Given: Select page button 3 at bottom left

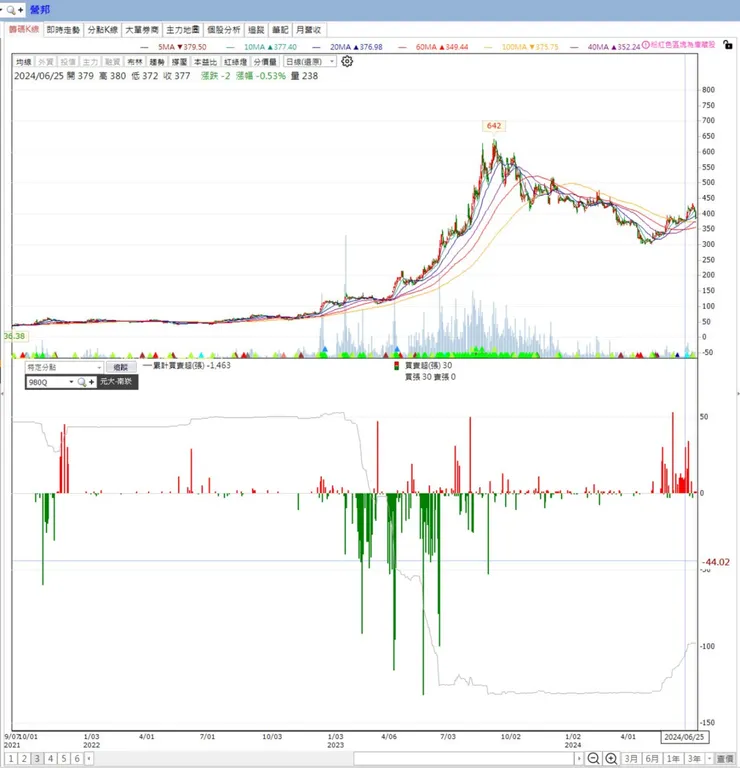Looking at the screenshot, I should [x=37, y=759].
